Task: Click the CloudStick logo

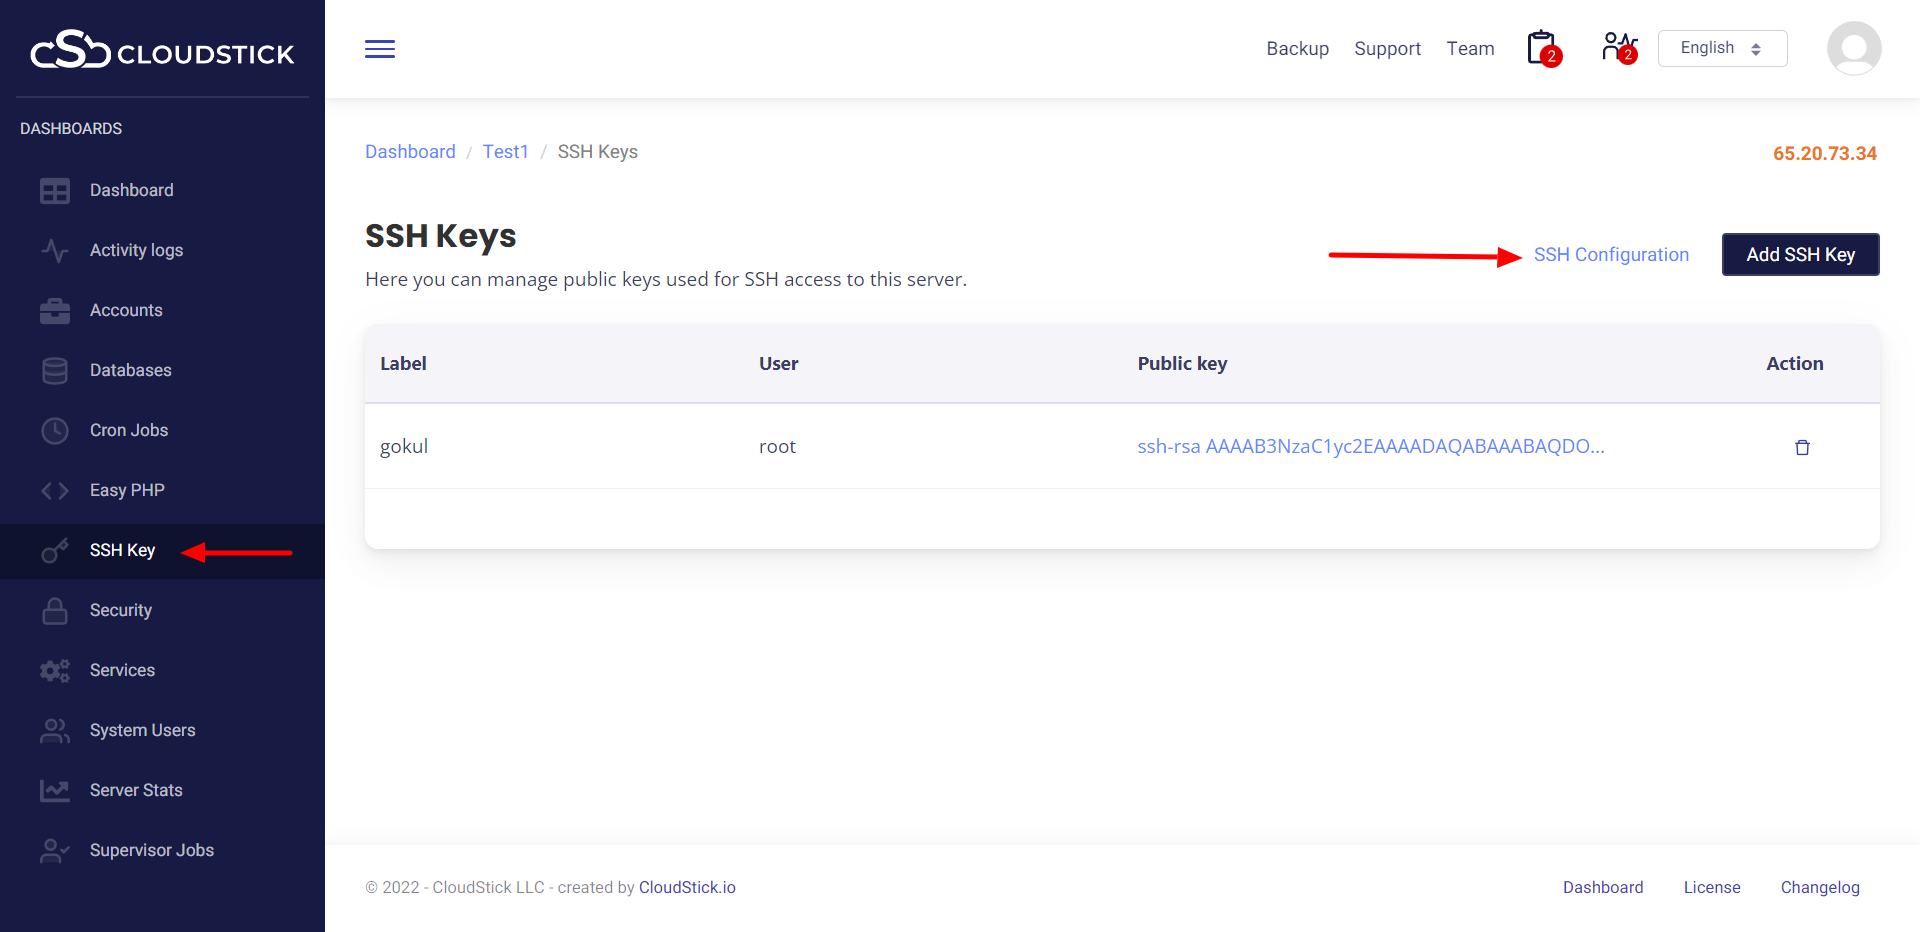Action: click(162, 50)
